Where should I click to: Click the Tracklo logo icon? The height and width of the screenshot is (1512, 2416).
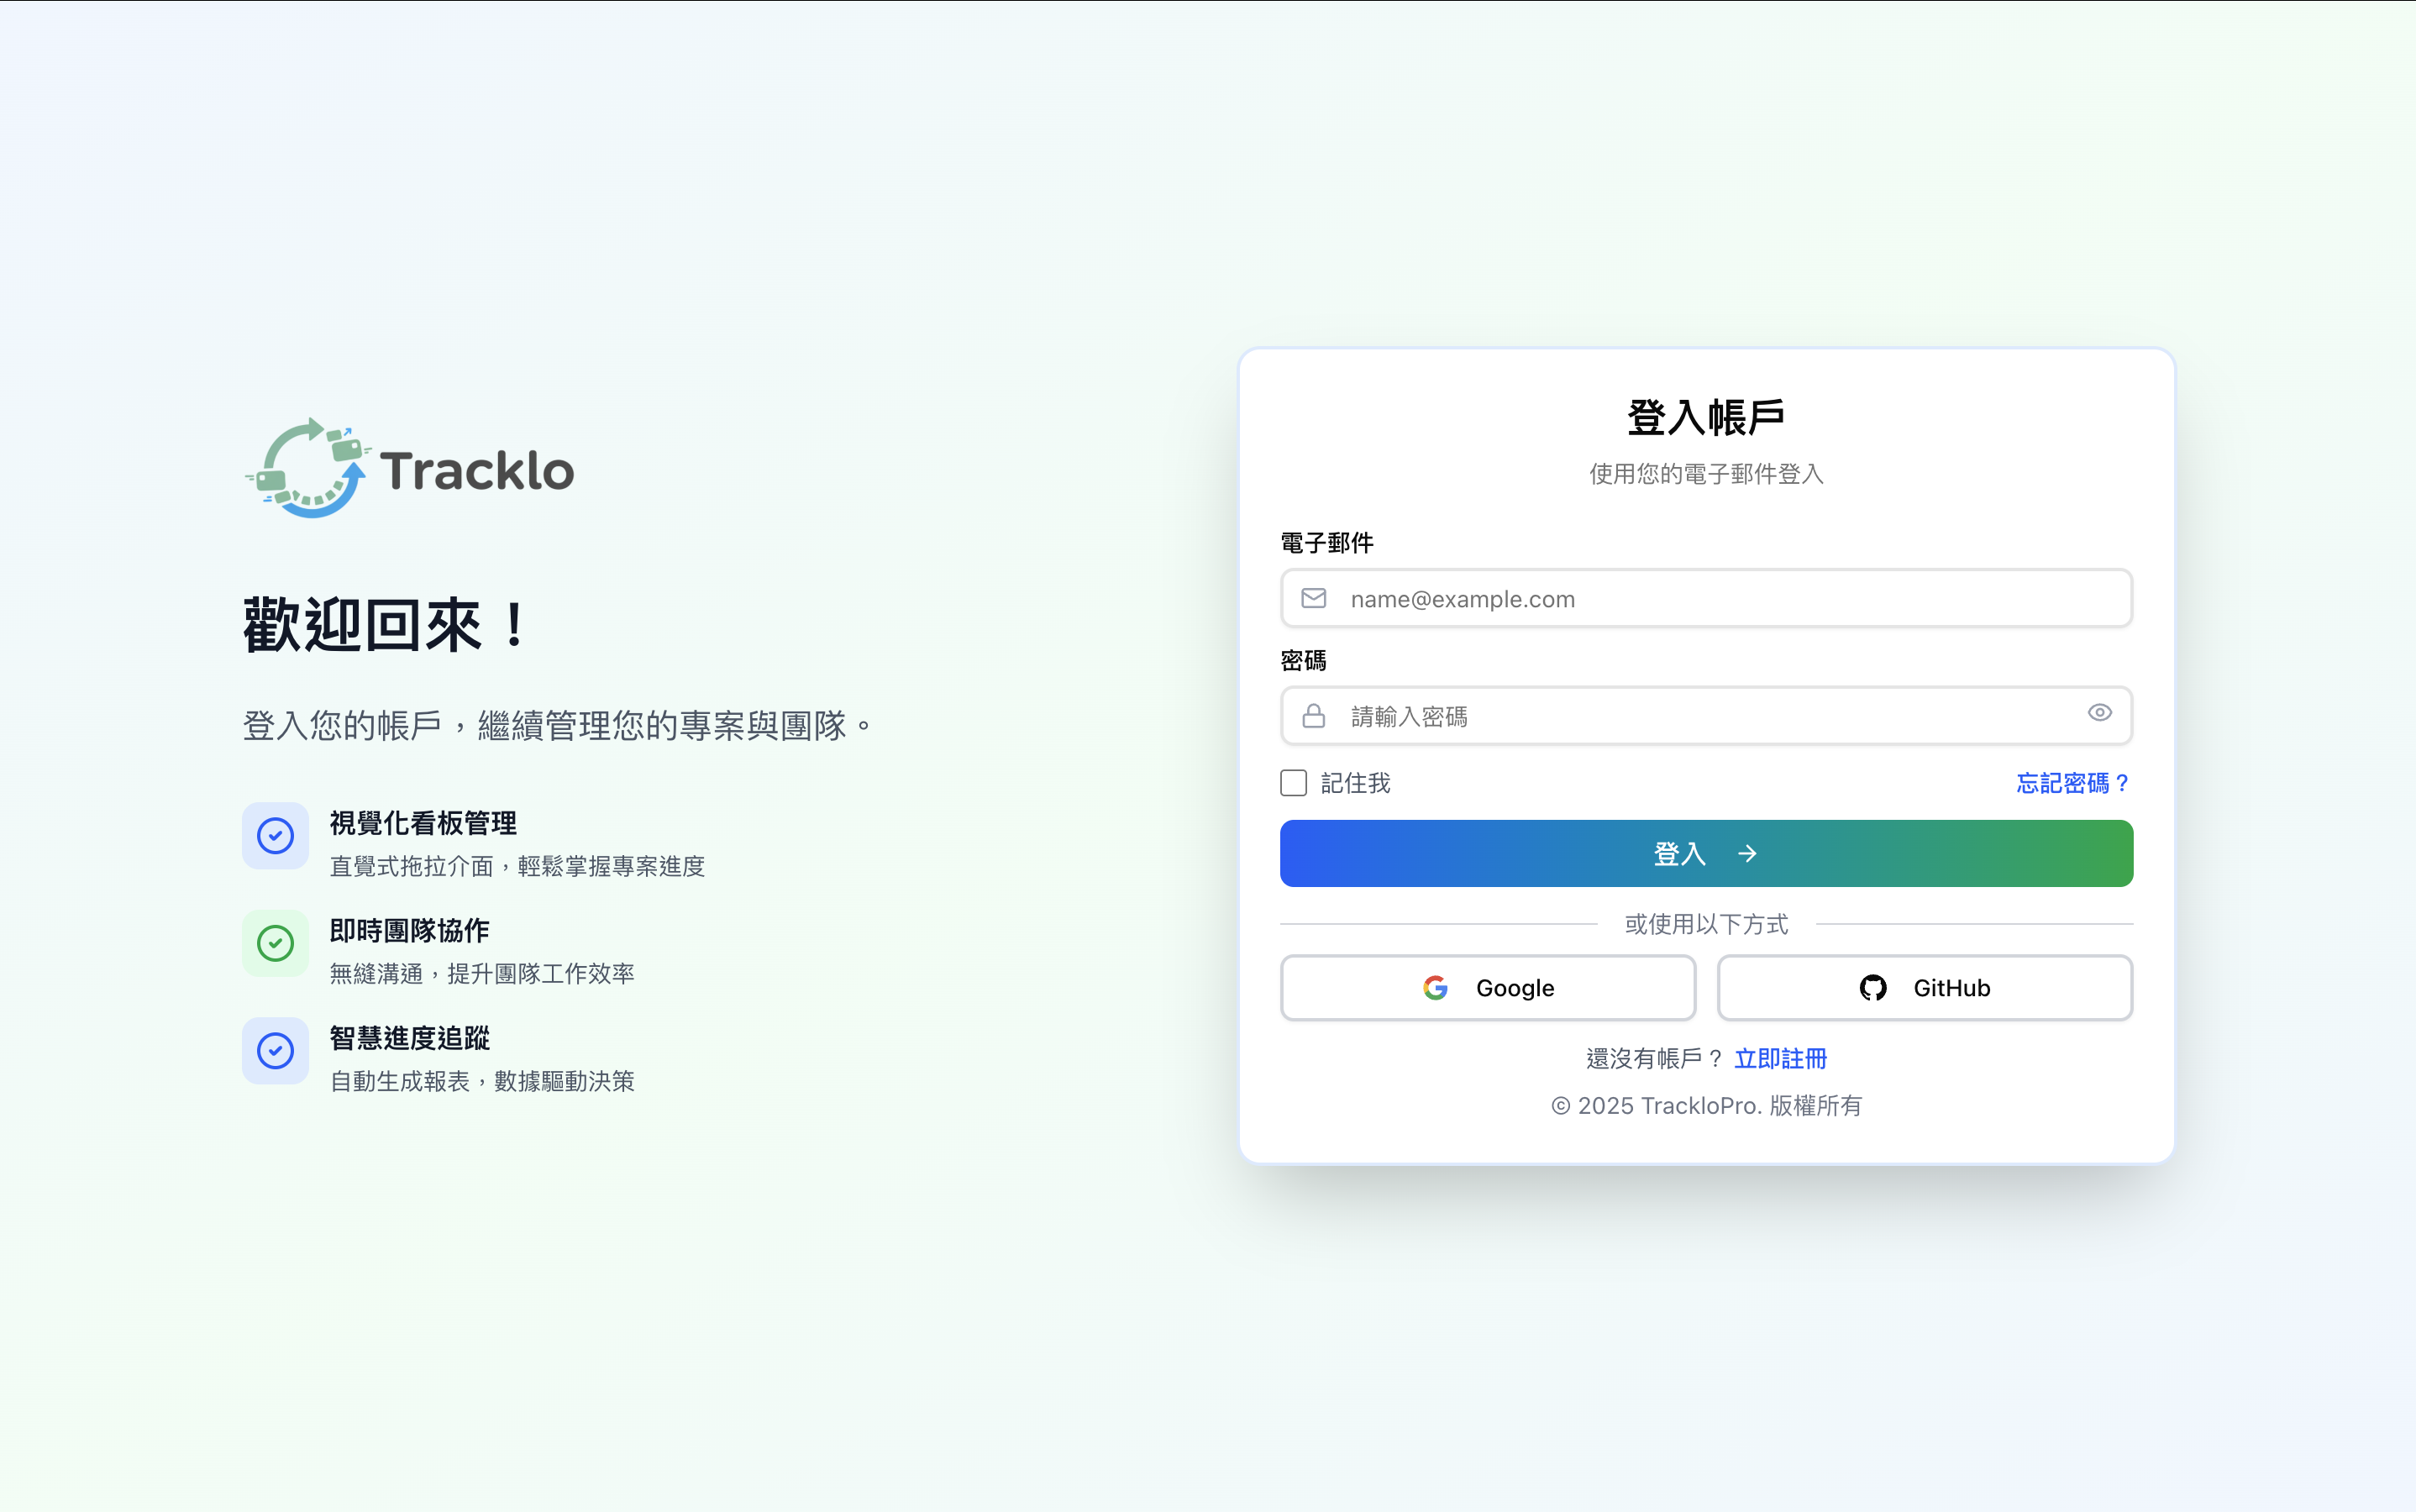click(x=308, y=468)
